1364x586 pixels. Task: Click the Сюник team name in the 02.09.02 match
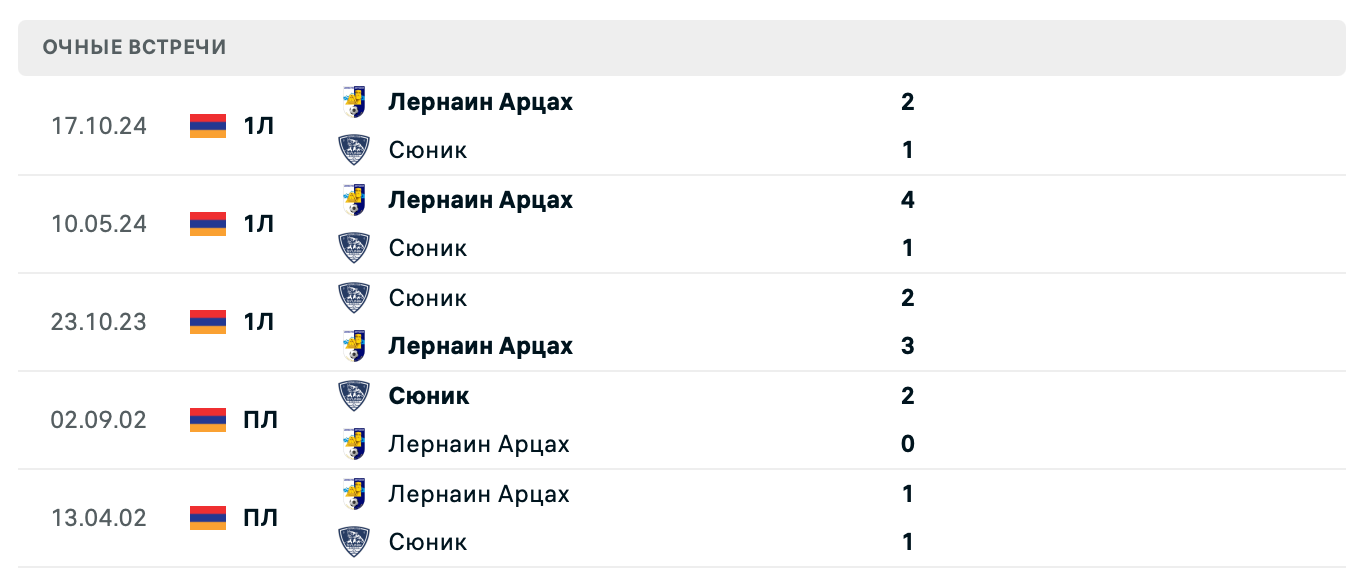(x=428, y=395)
